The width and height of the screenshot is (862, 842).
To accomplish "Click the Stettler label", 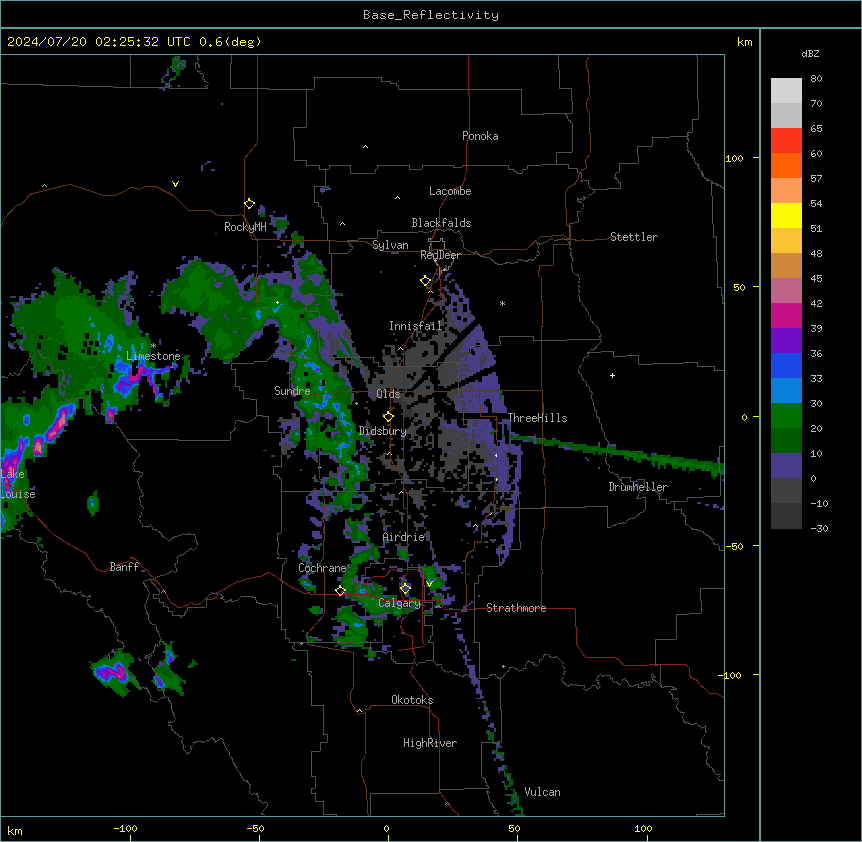I will (634, 237).
